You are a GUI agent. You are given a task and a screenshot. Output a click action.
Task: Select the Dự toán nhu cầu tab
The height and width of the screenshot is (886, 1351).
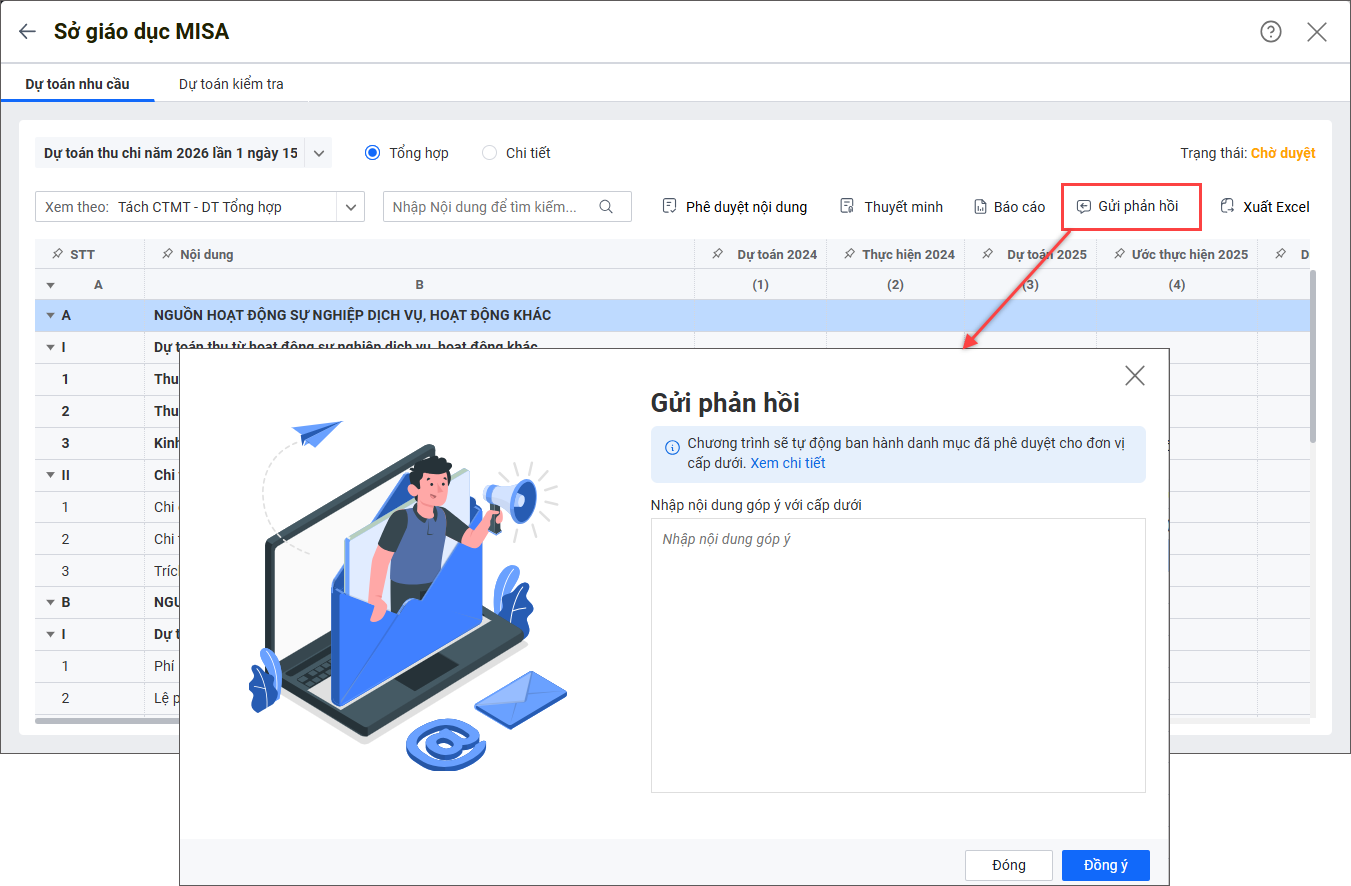click(77, 84)
